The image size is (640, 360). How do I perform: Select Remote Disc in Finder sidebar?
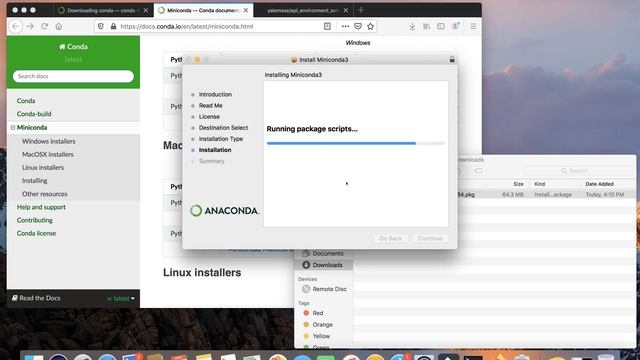[325, 289]
